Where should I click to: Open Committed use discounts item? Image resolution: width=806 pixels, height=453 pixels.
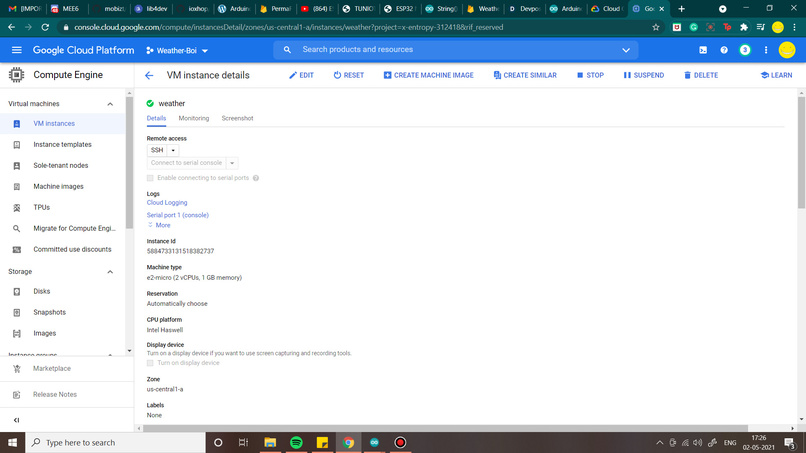coord(63,249)
